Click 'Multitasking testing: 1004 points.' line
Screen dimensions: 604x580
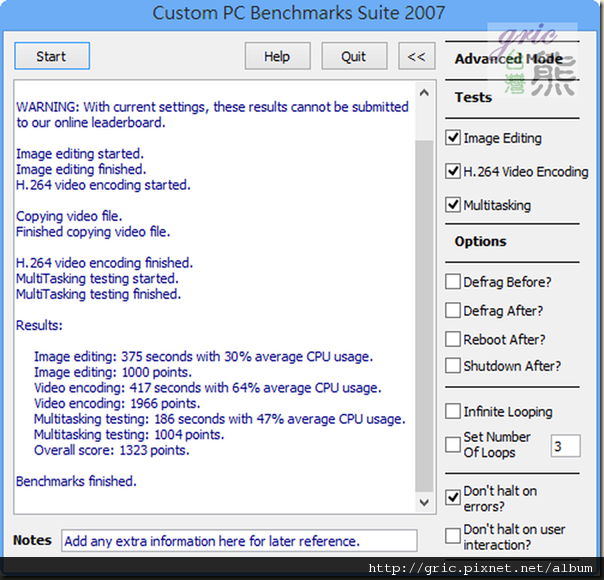pyautogui.click(x=129, y=434)
